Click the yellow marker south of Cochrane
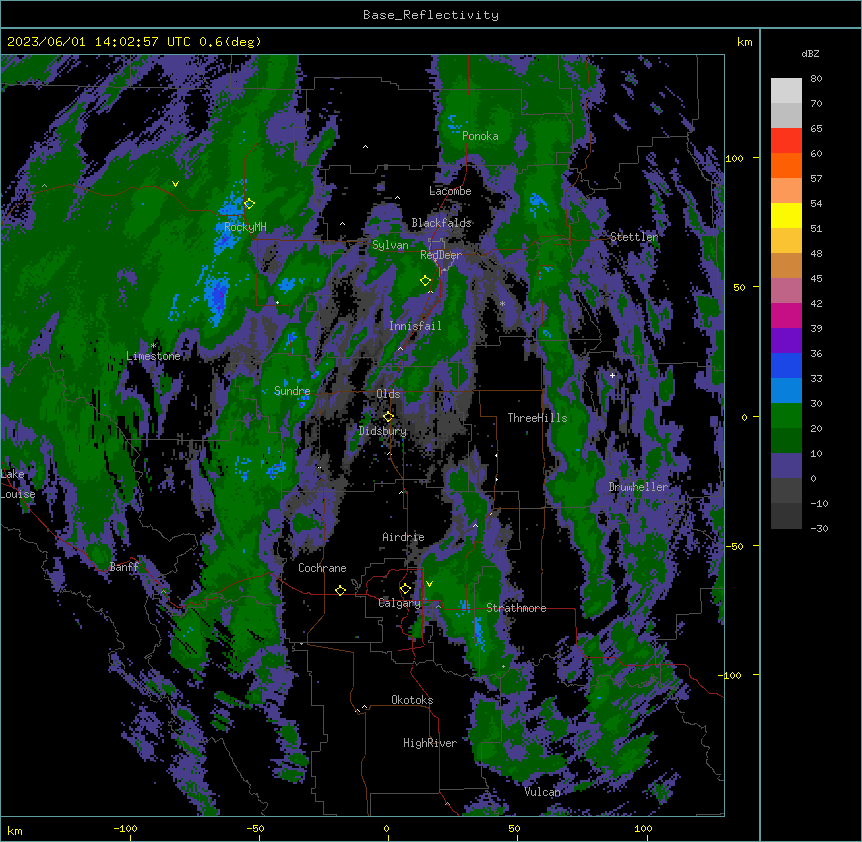Viewport: 862px width, 842px height. [340, 590]
